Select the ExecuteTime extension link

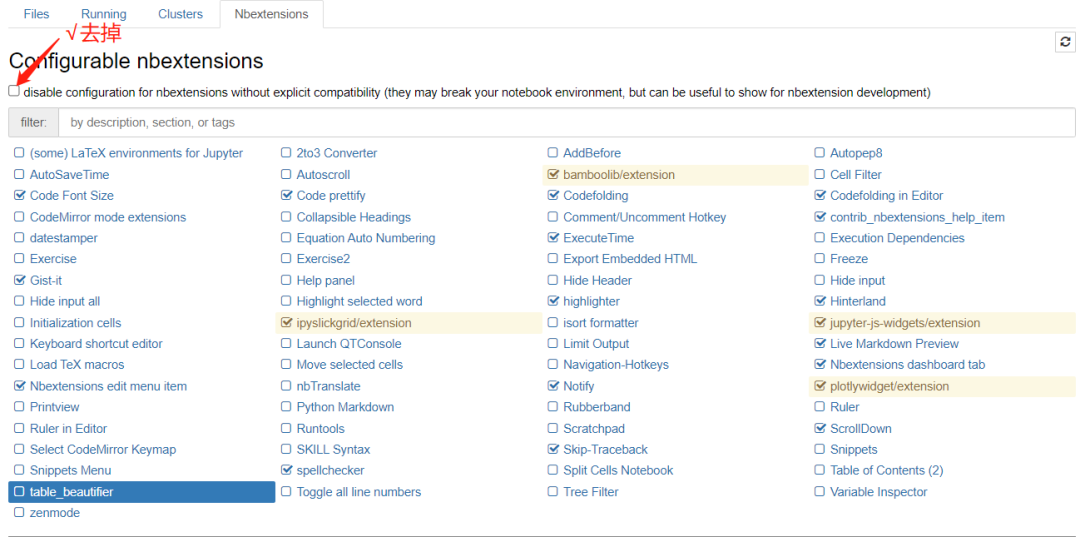pos(598,238)
